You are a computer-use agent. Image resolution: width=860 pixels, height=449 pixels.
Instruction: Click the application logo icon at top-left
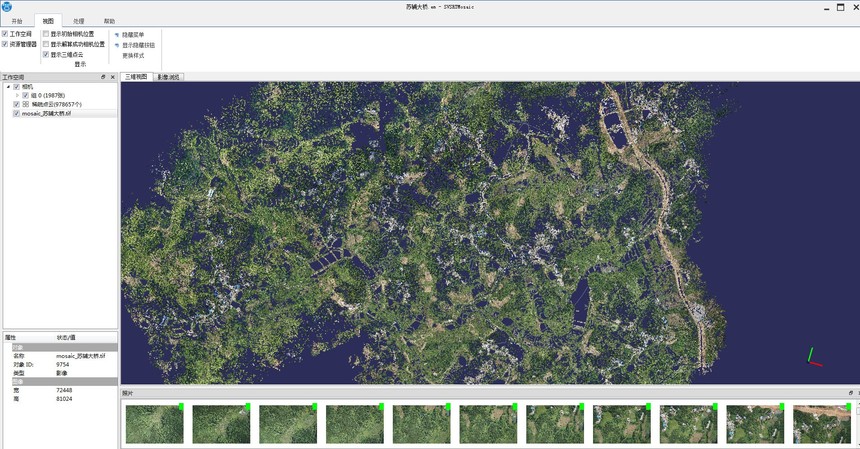[x=7, y=7]
